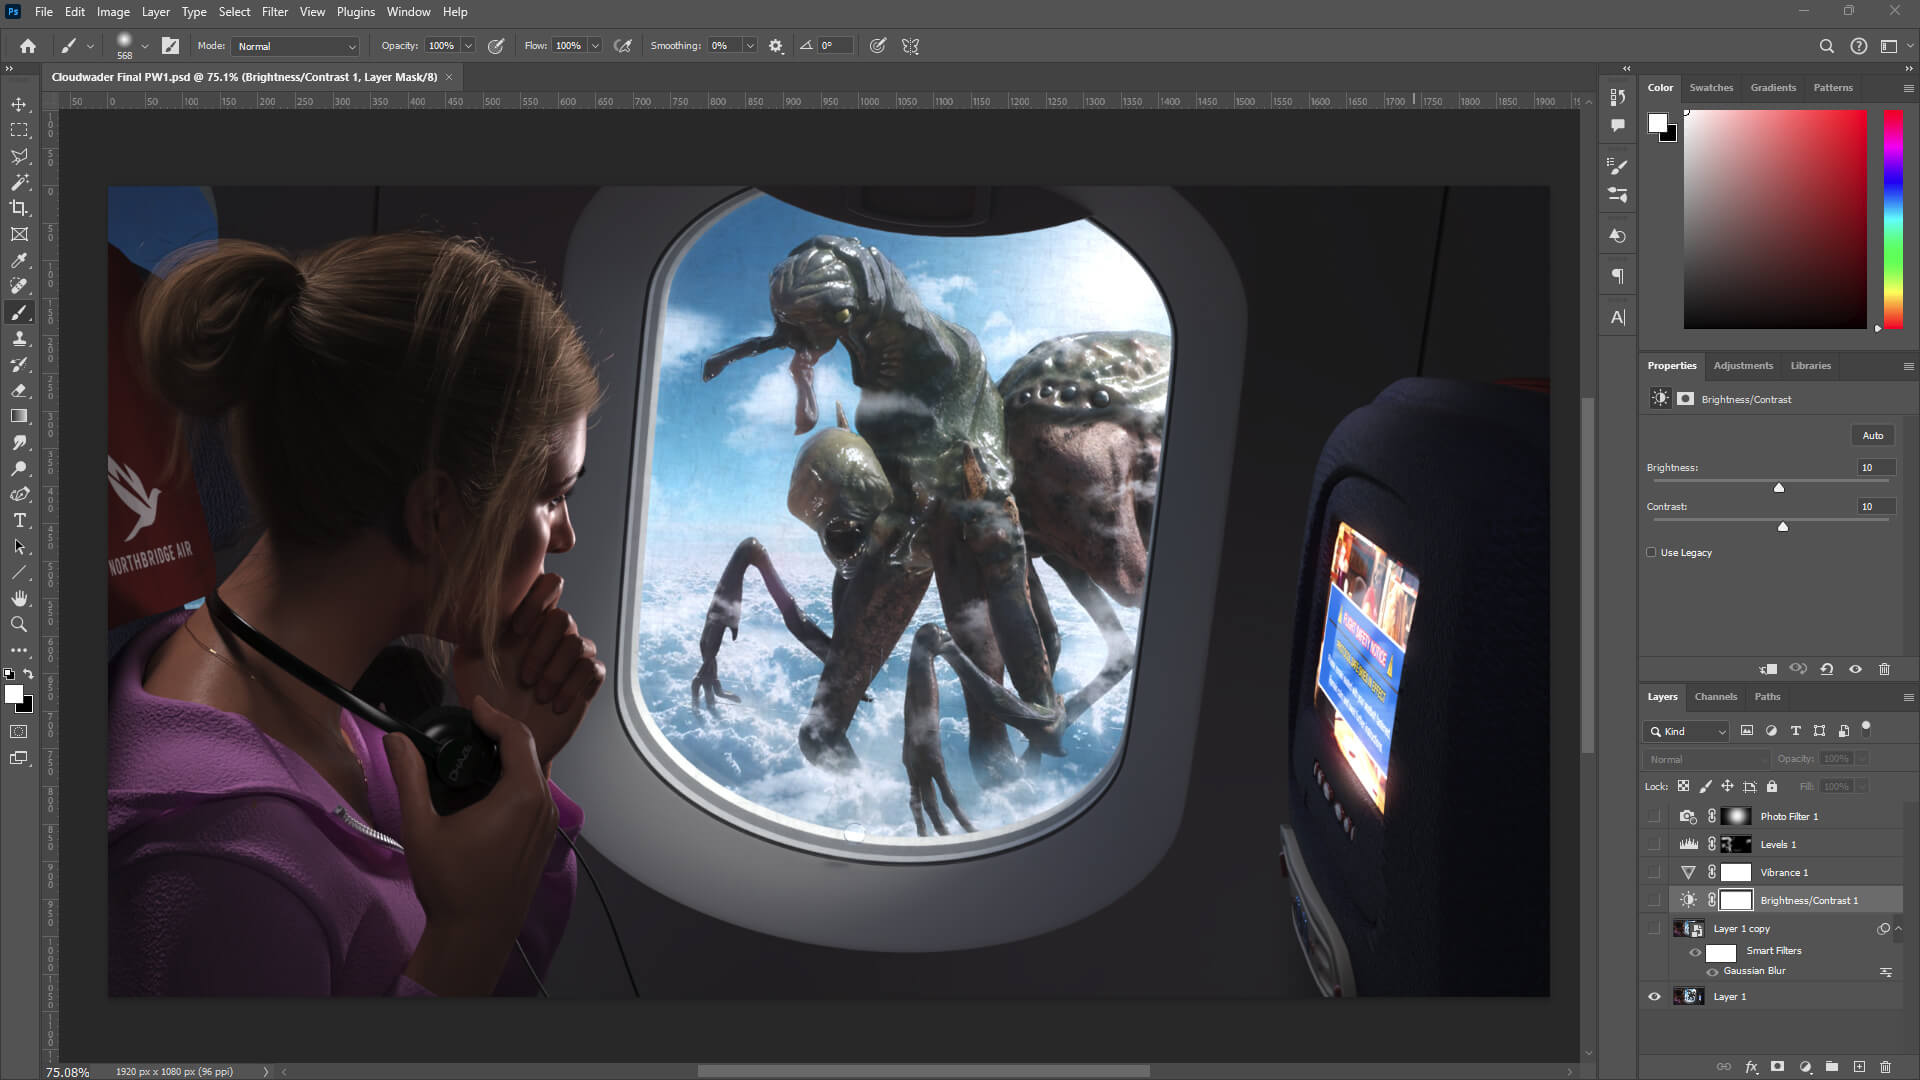Hide Layer 1 visibility eye

click(1654, 997)
